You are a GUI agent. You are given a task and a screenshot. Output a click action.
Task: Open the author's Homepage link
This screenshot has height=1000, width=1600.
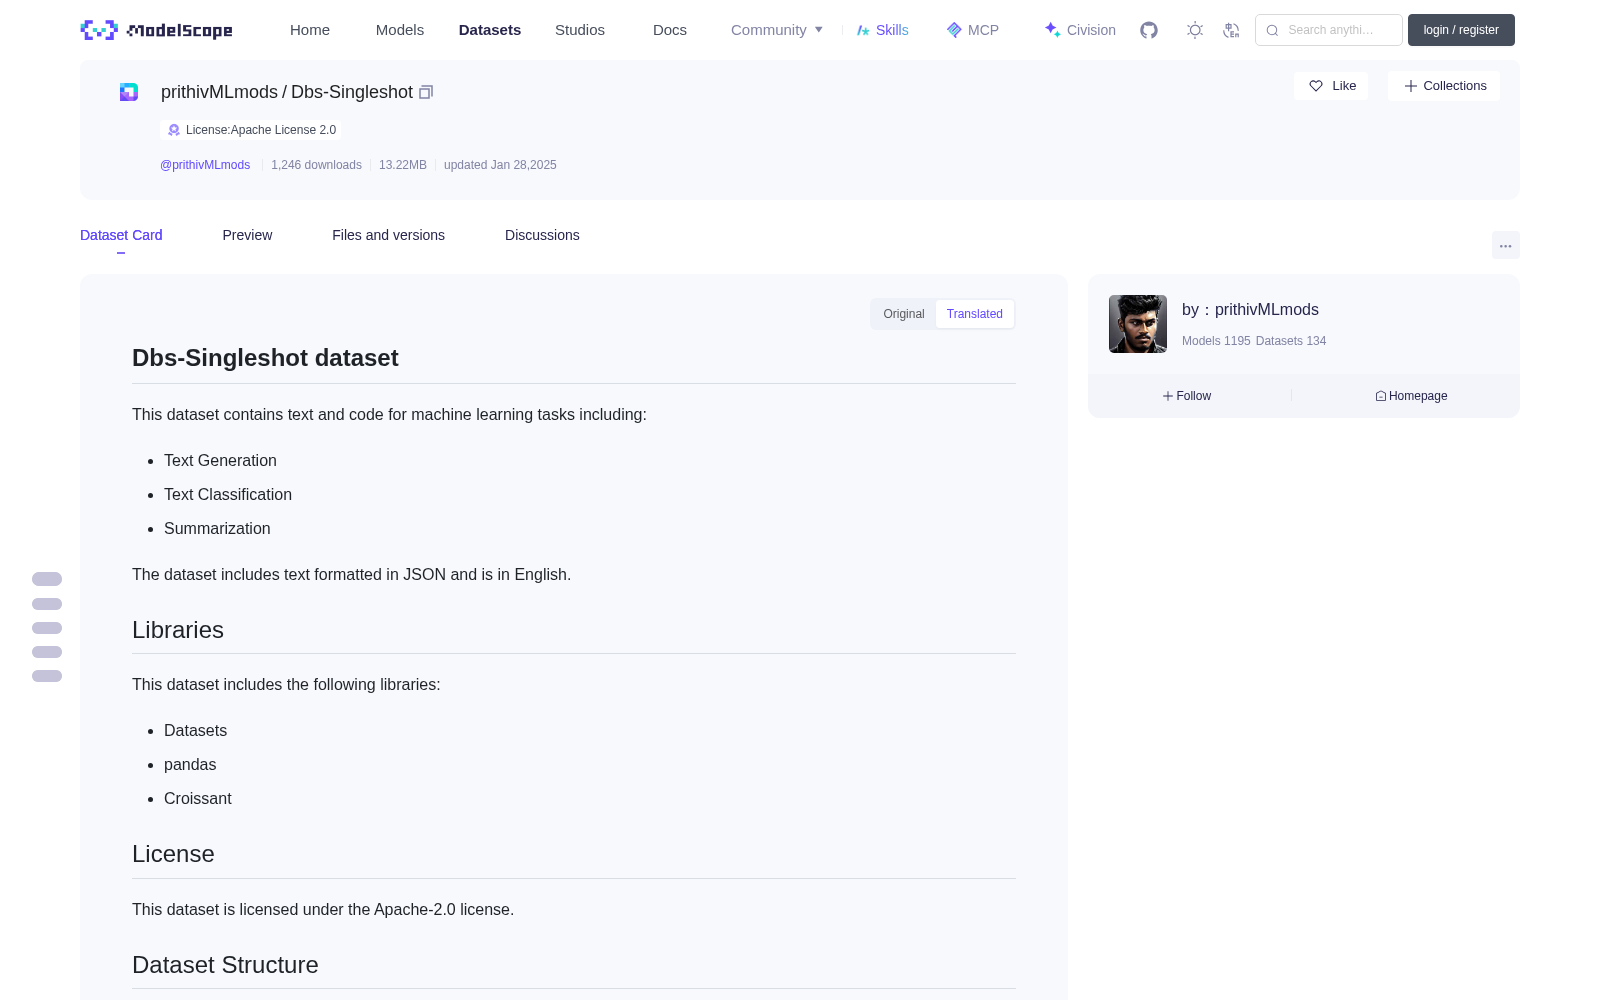point(1411,396)
